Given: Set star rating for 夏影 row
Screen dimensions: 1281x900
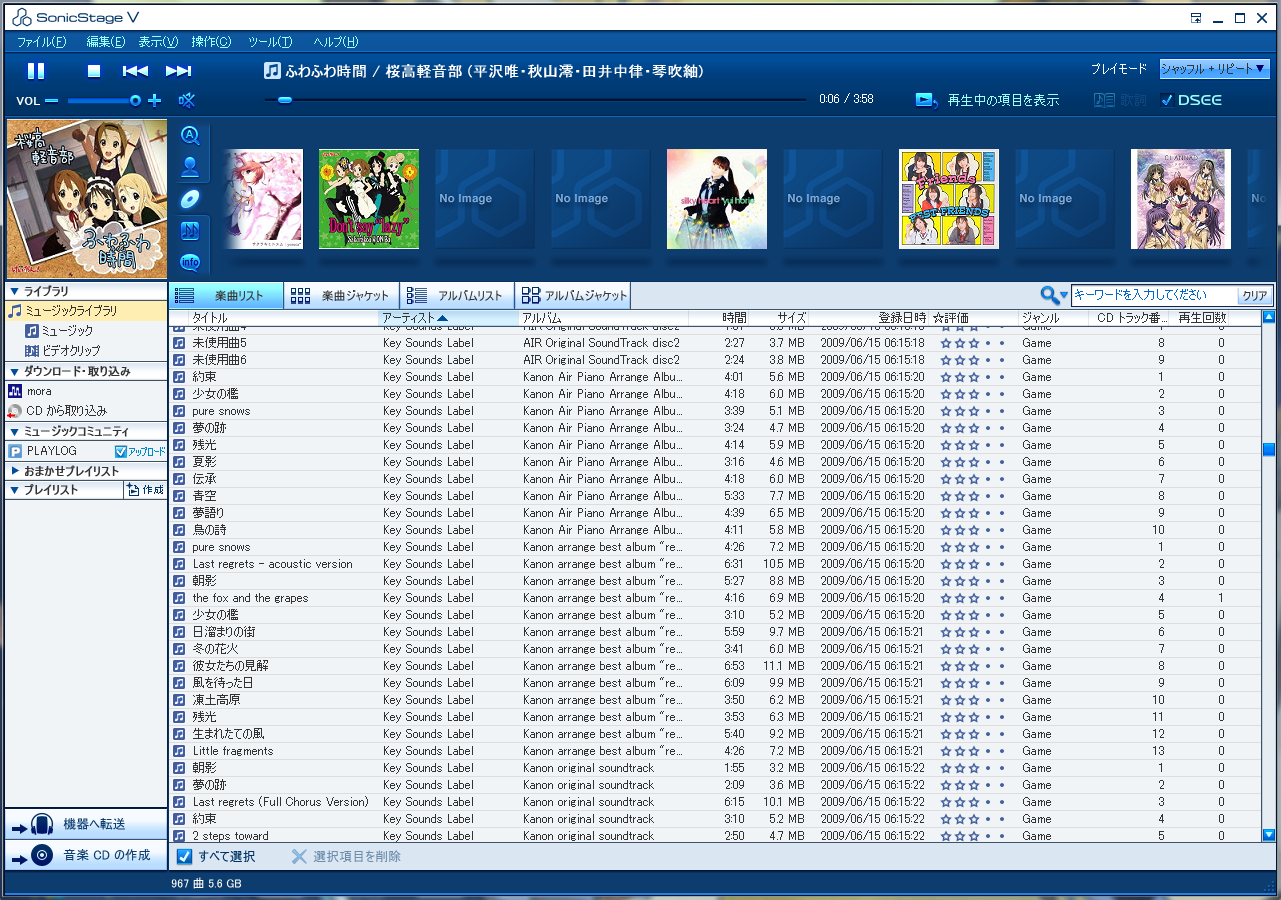Looking at the screenshot, I should click(x=973, y=462).
